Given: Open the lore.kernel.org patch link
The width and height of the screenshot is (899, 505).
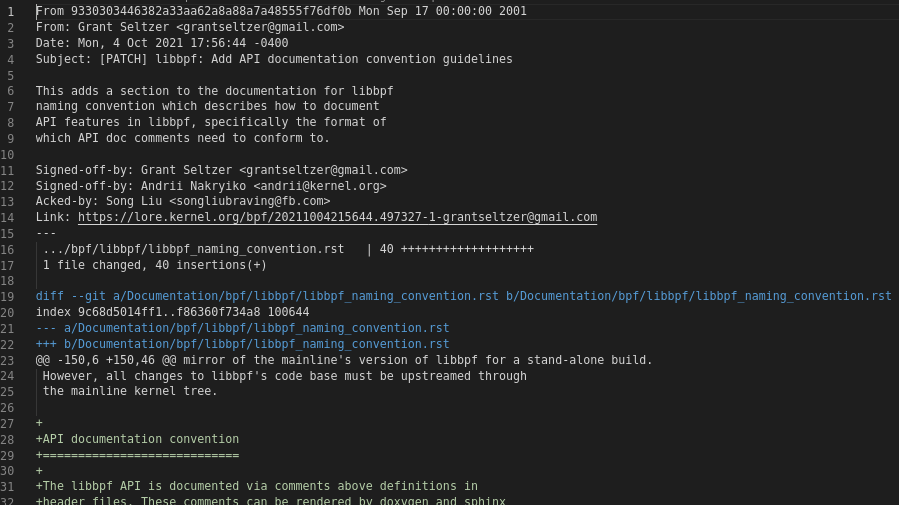Looking at the screenshot, I should pos(337,217).
